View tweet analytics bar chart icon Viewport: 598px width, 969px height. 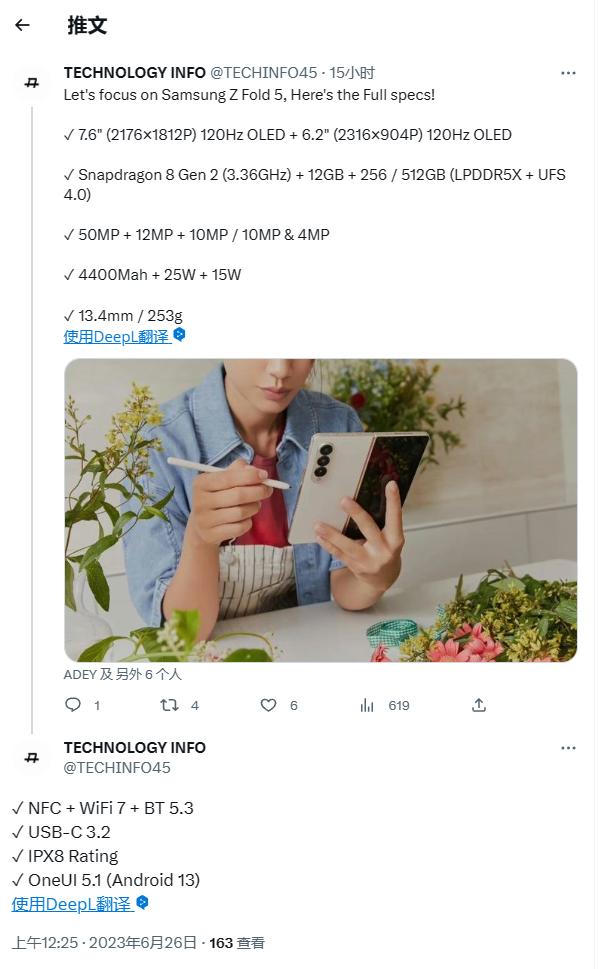(x=367, y=705)
